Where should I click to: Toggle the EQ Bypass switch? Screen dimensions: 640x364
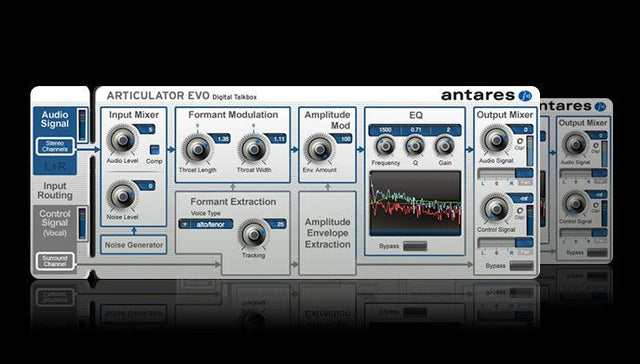click(415, 246)
